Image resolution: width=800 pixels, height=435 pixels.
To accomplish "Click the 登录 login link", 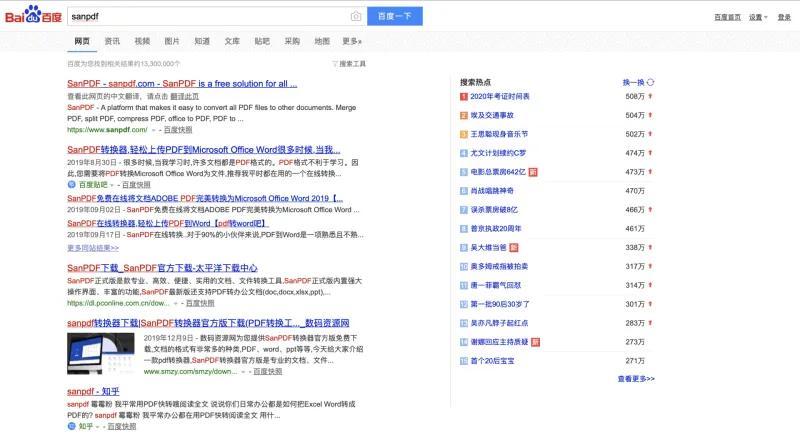I will coord(784,17).
